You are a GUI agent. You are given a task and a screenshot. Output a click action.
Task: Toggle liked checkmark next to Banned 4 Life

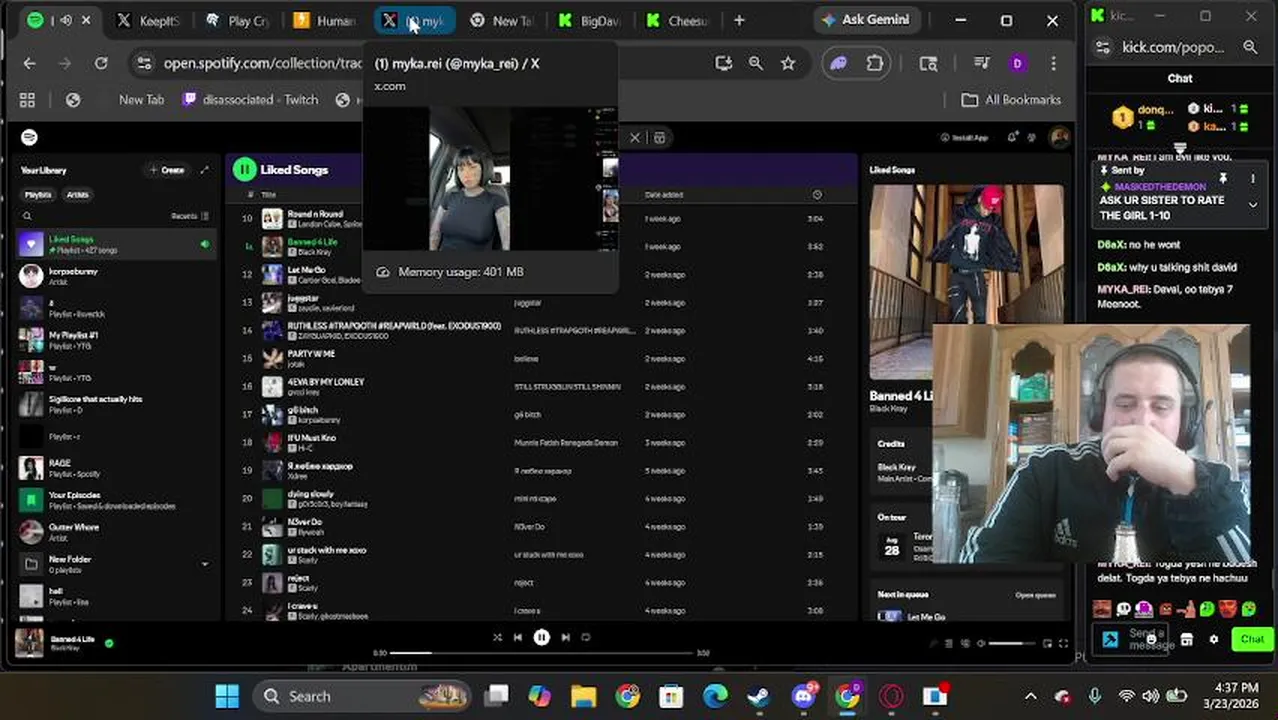point(109,643)
